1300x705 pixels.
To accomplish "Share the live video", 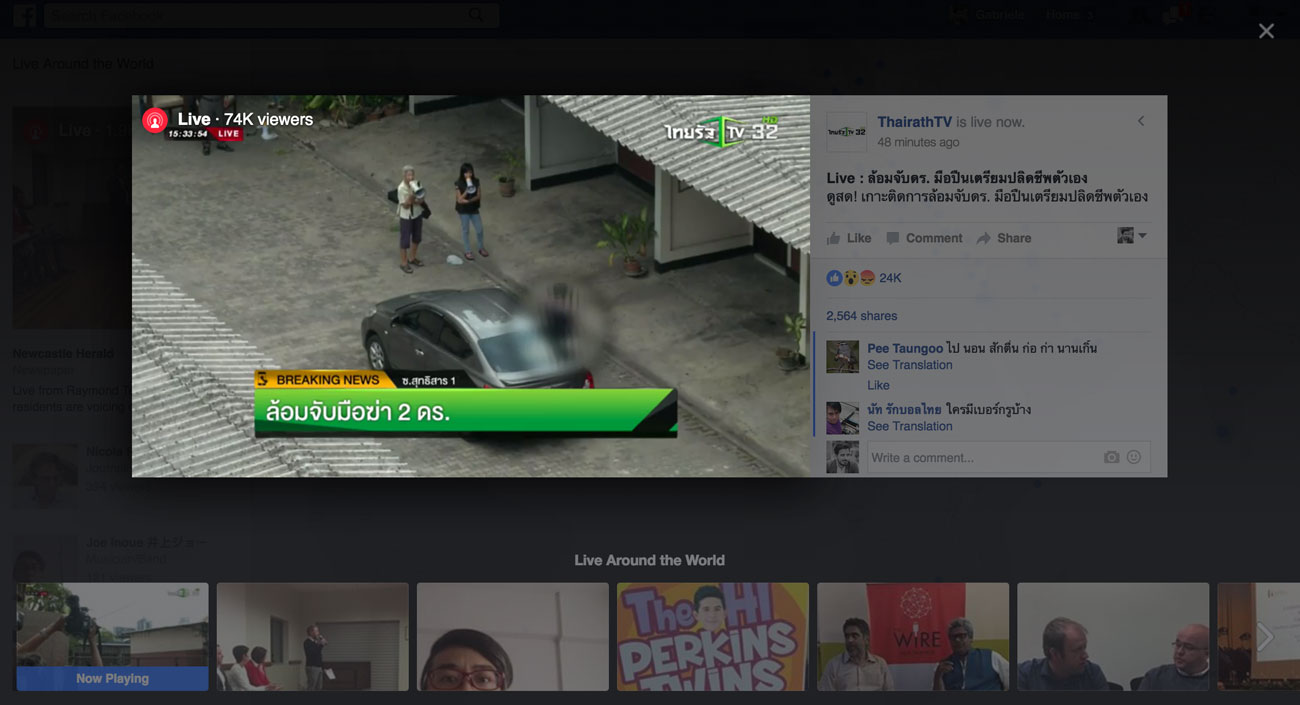I will pyautogui.click(x=1004, y=238).
